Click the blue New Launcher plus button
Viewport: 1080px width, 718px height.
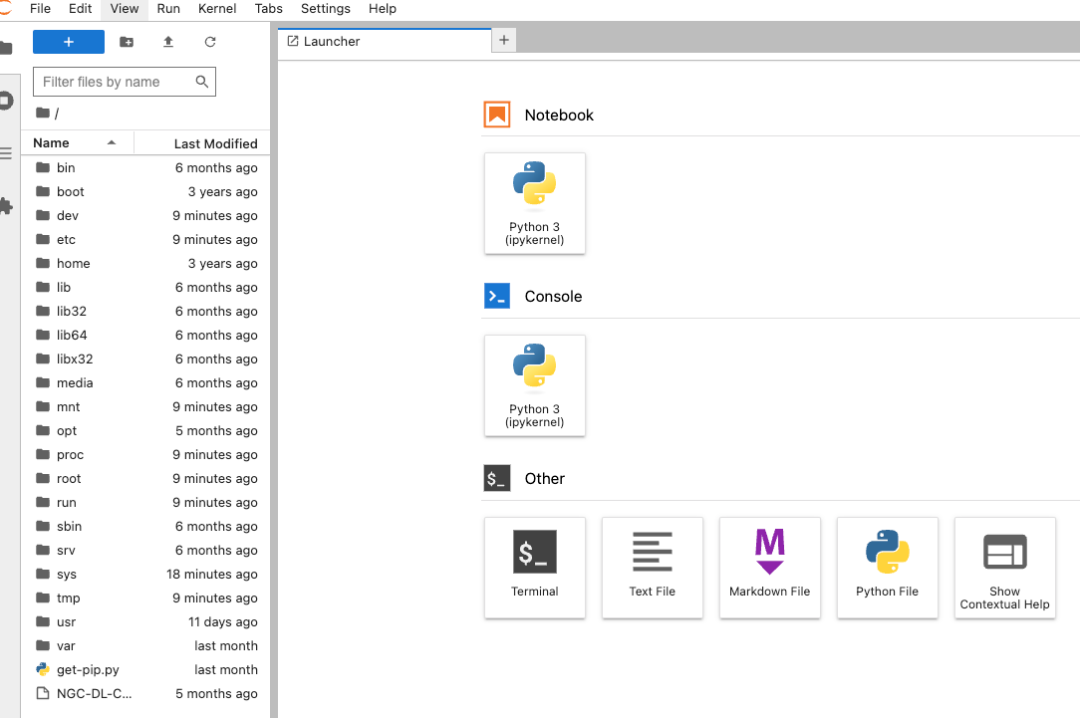pyautogui.click(x=68, y=42)
